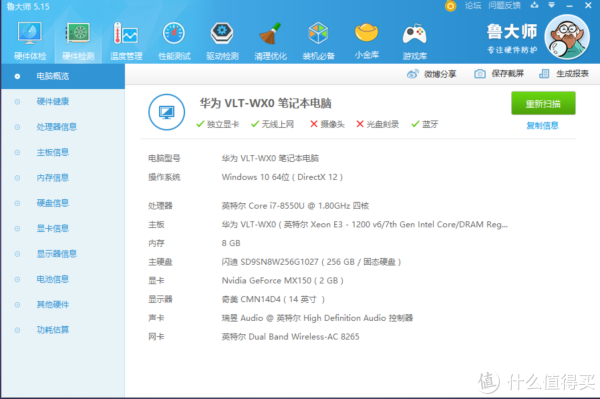Select 处理器信息 in the sidebar
This screenshot has width=600, height=399.
[57, 127]
